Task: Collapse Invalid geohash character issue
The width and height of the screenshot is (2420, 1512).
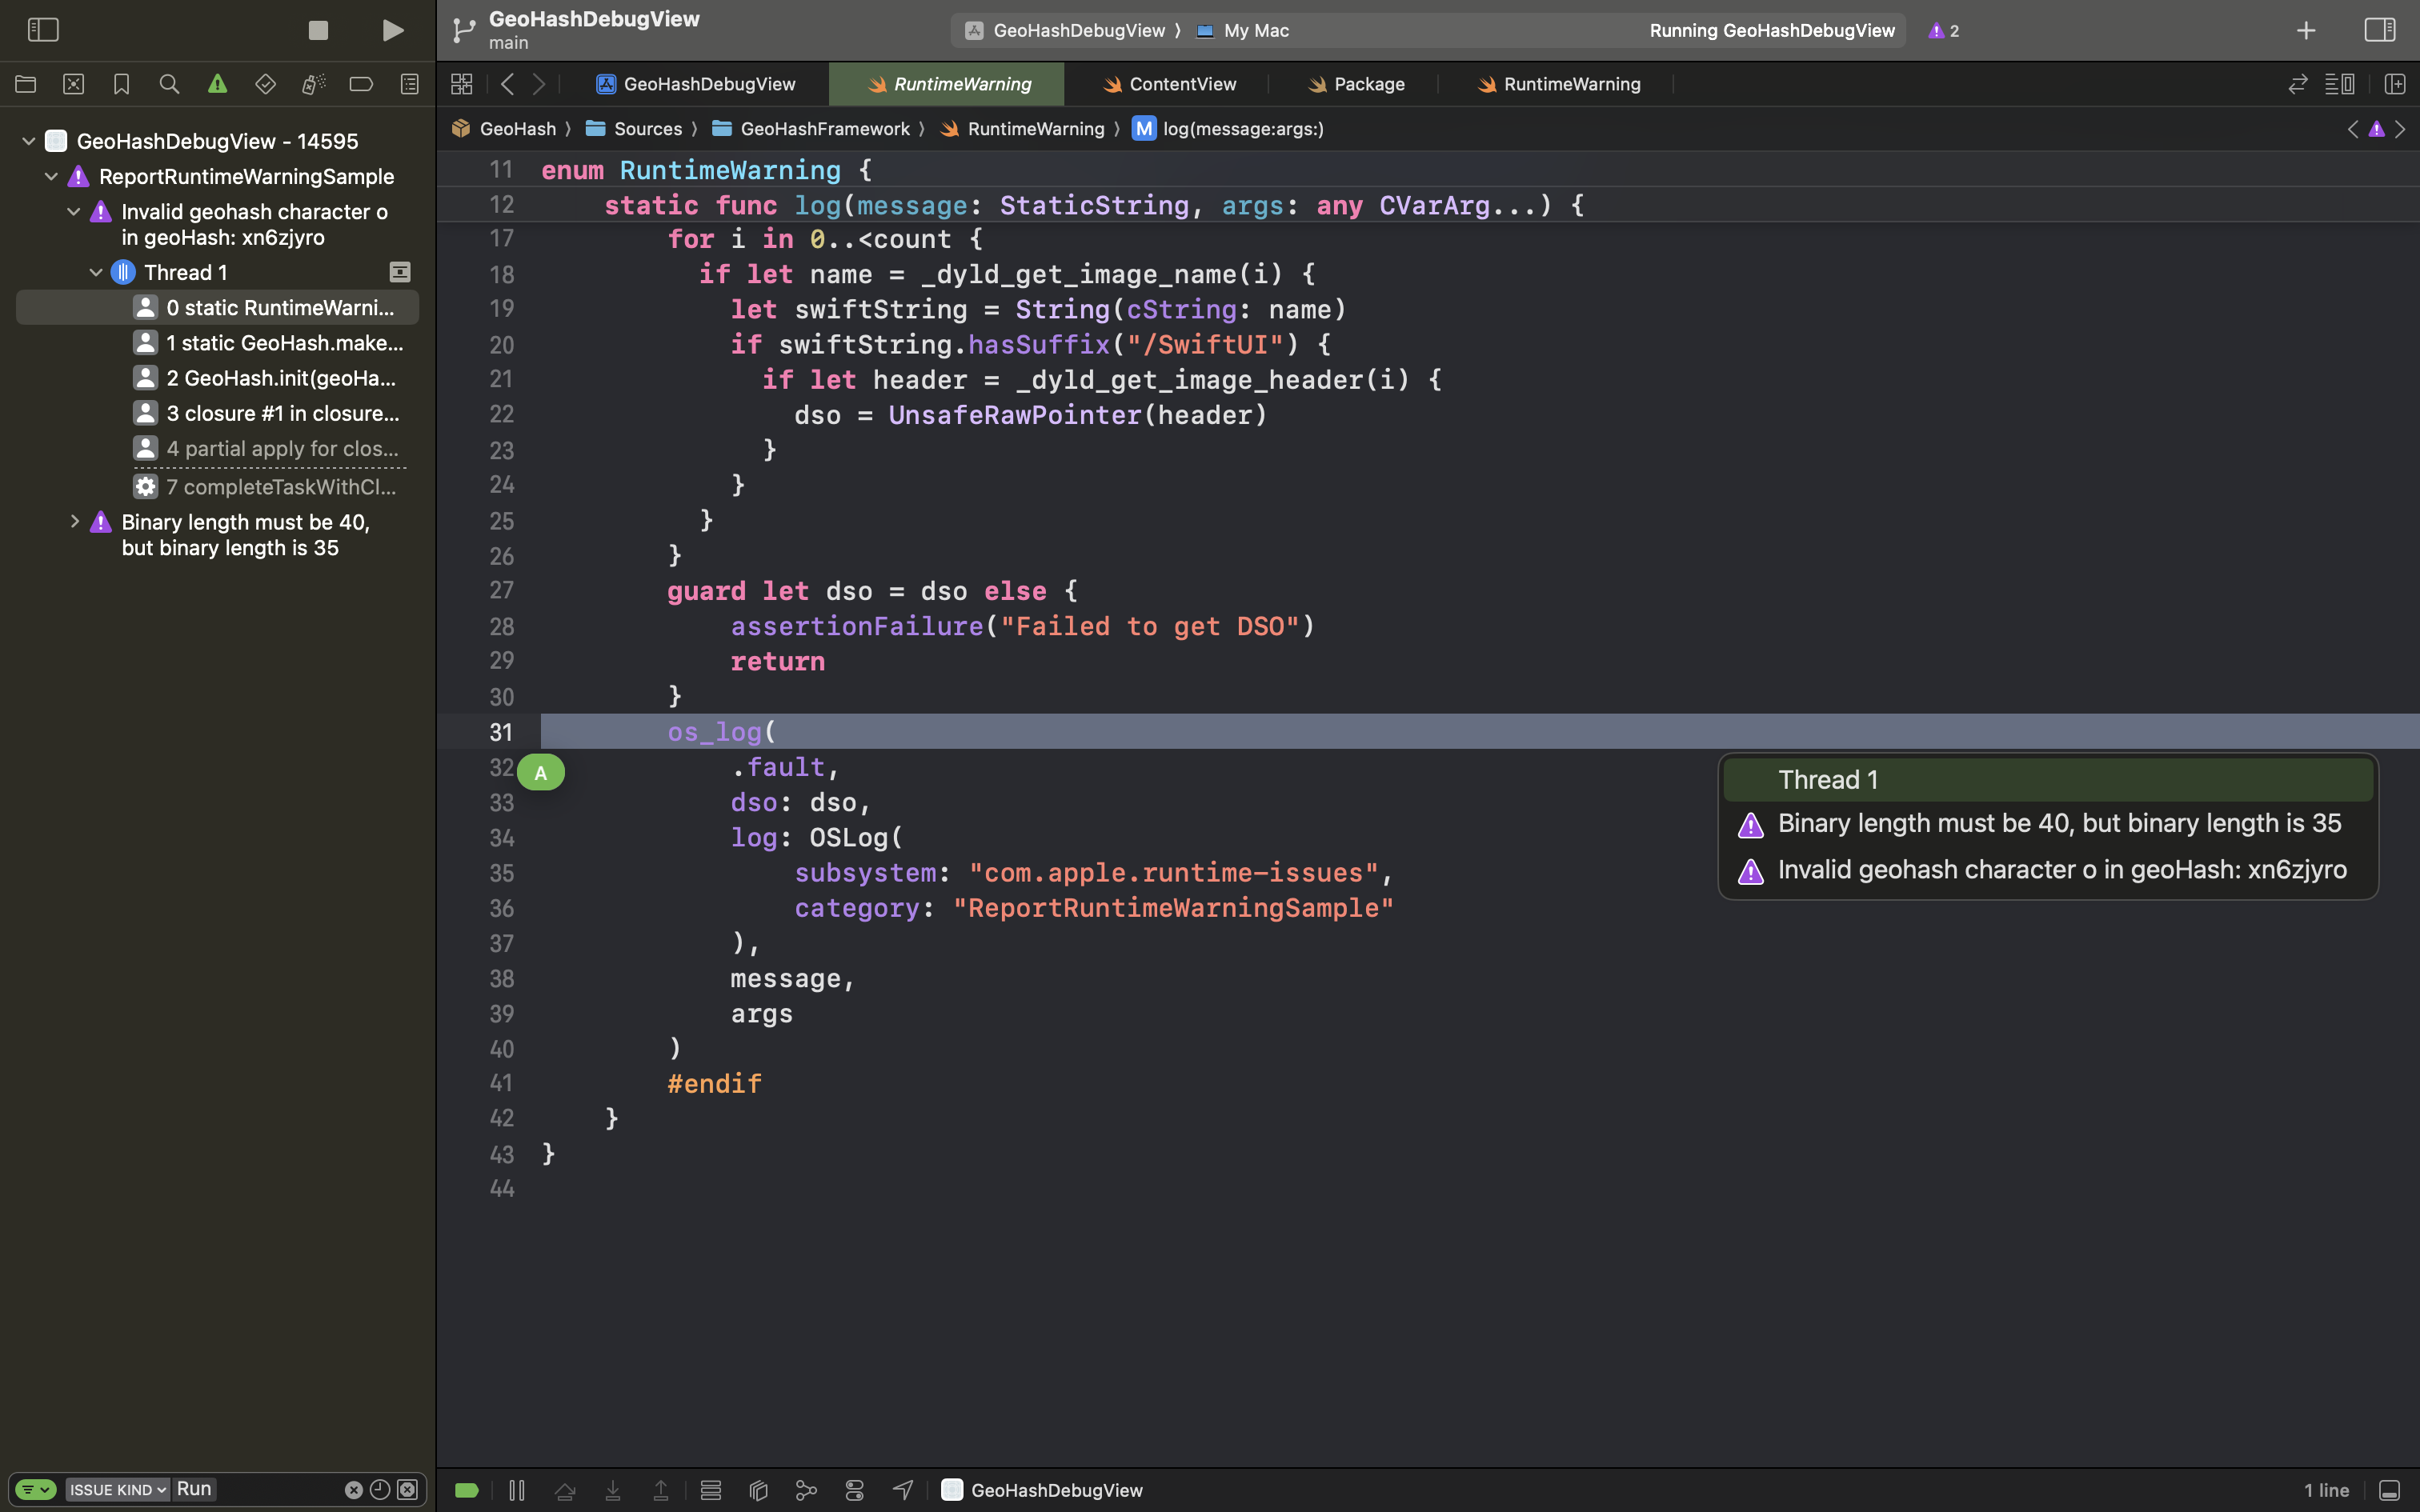Action: [x=73, y=211]
